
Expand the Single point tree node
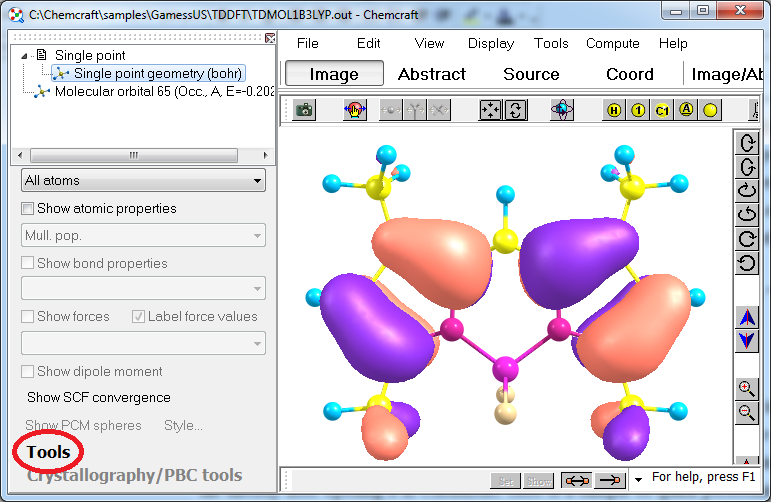27,56
